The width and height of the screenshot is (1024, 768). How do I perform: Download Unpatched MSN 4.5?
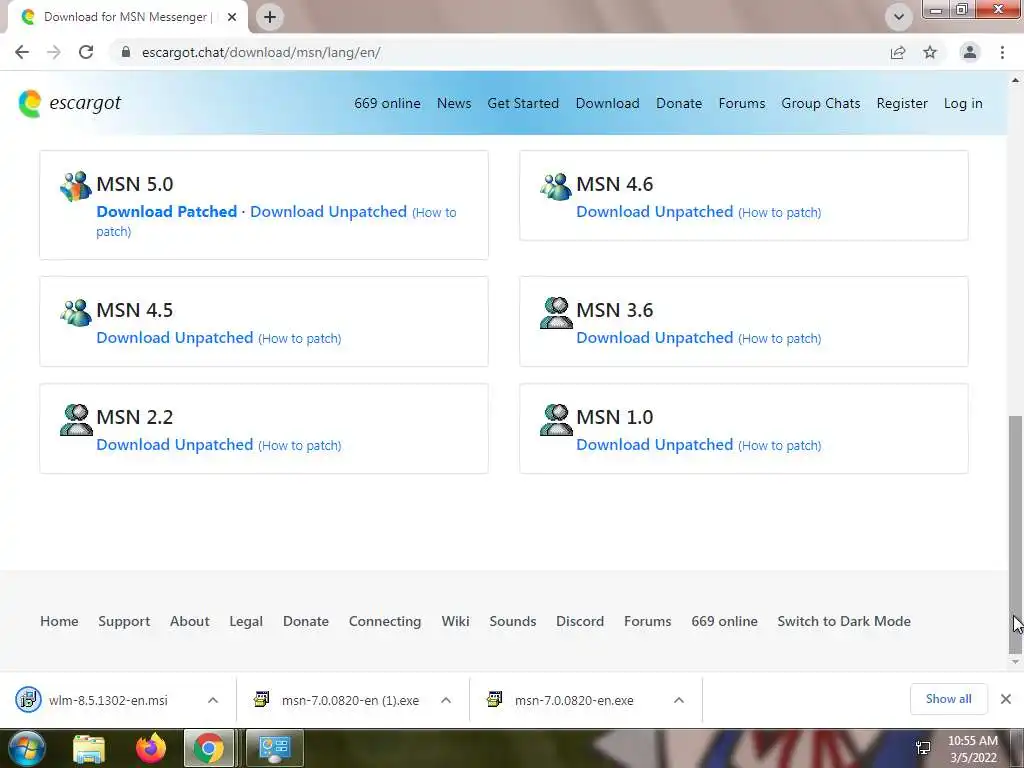point(174,338)
